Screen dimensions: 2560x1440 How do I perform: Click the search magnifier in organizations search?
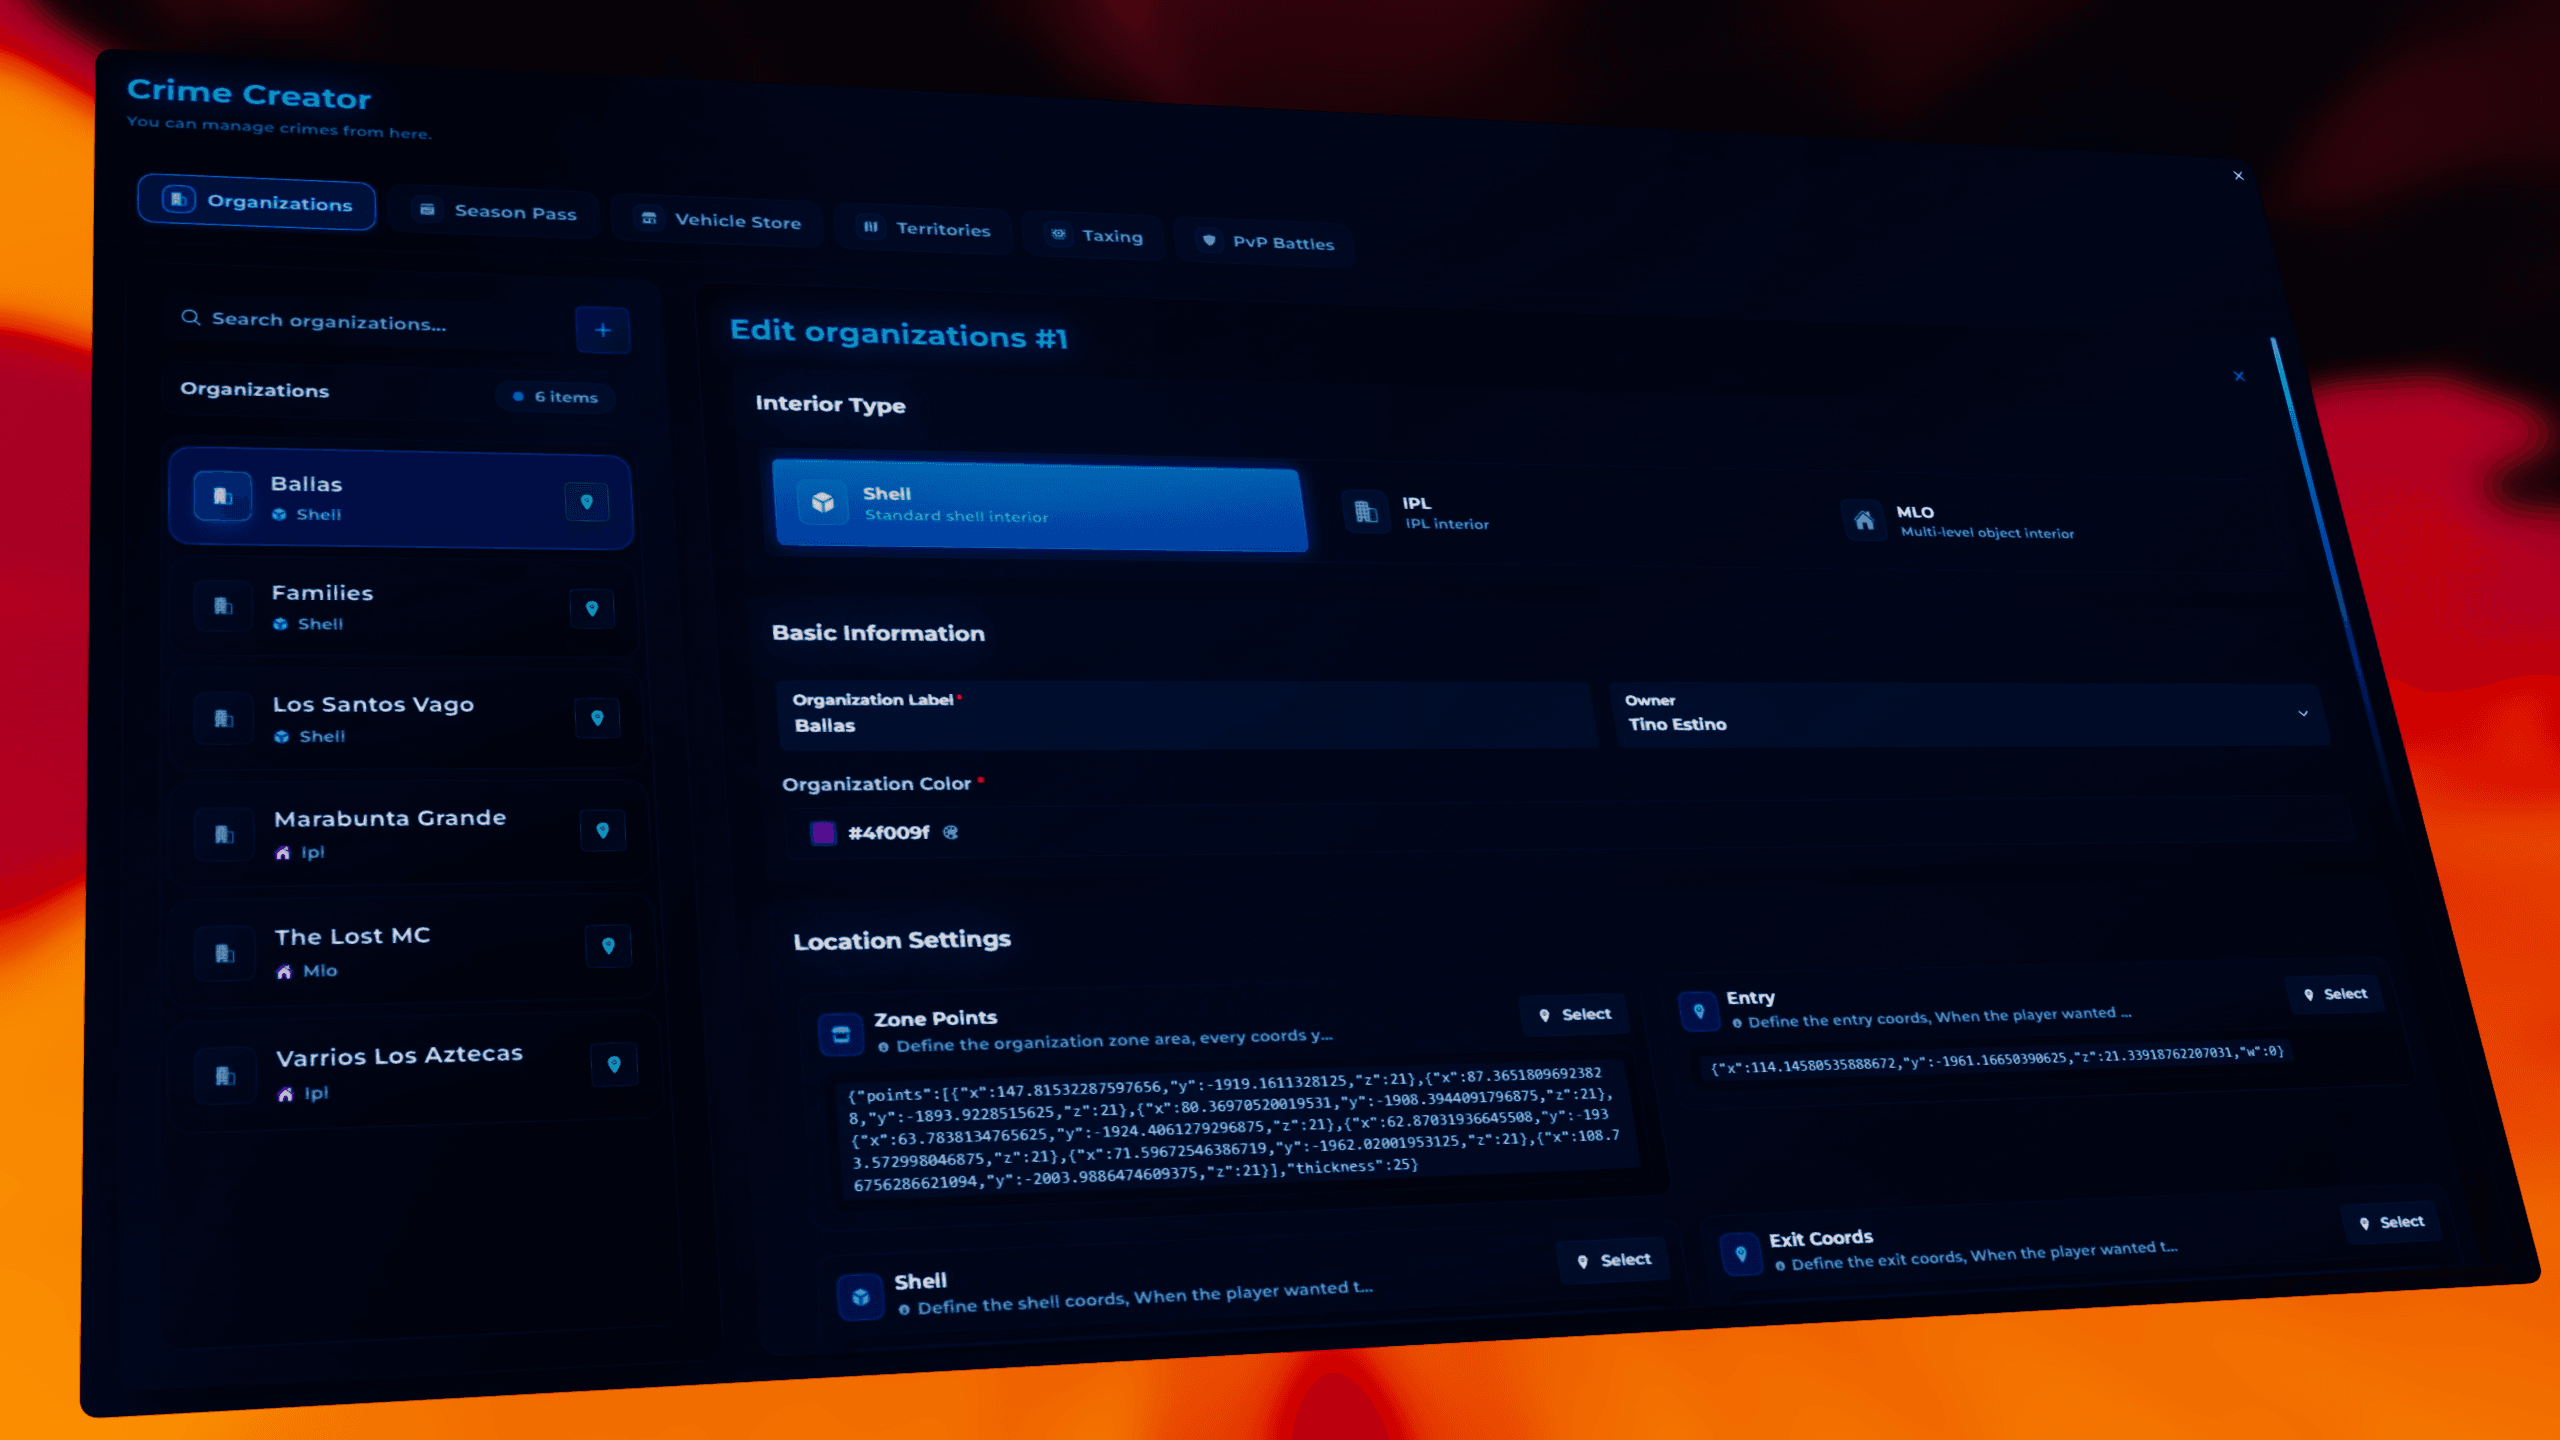191,317
